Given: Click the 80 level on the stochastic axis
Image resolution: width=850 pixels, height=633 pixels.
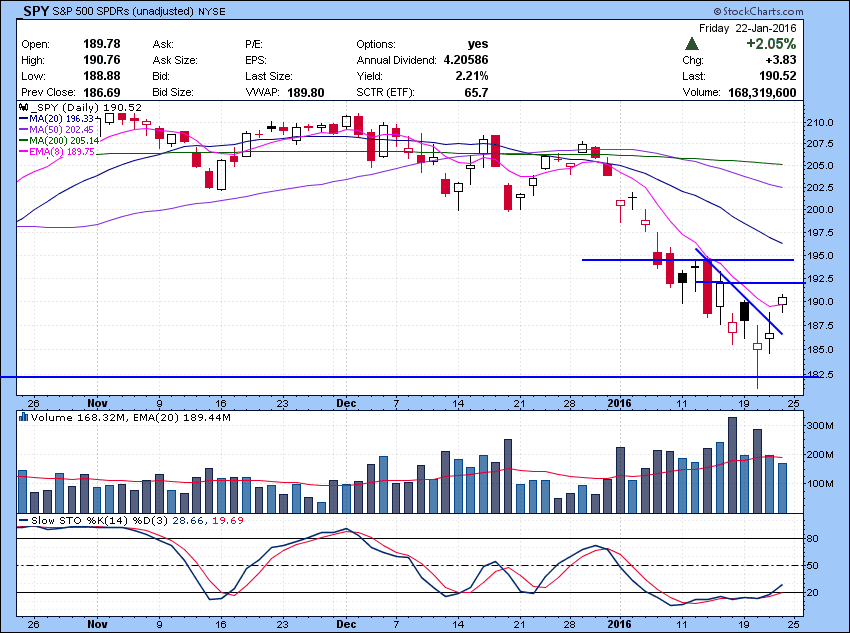Looking at the screenshot, I should [x=813, y=538].
